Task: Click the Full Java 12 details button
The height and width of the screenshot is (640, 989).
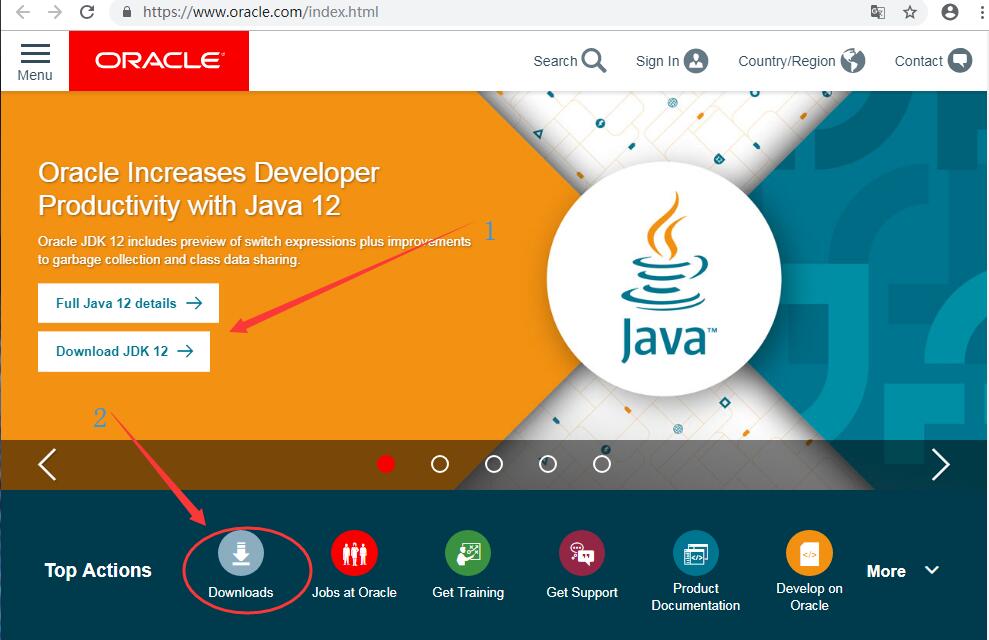Action: 128,303
